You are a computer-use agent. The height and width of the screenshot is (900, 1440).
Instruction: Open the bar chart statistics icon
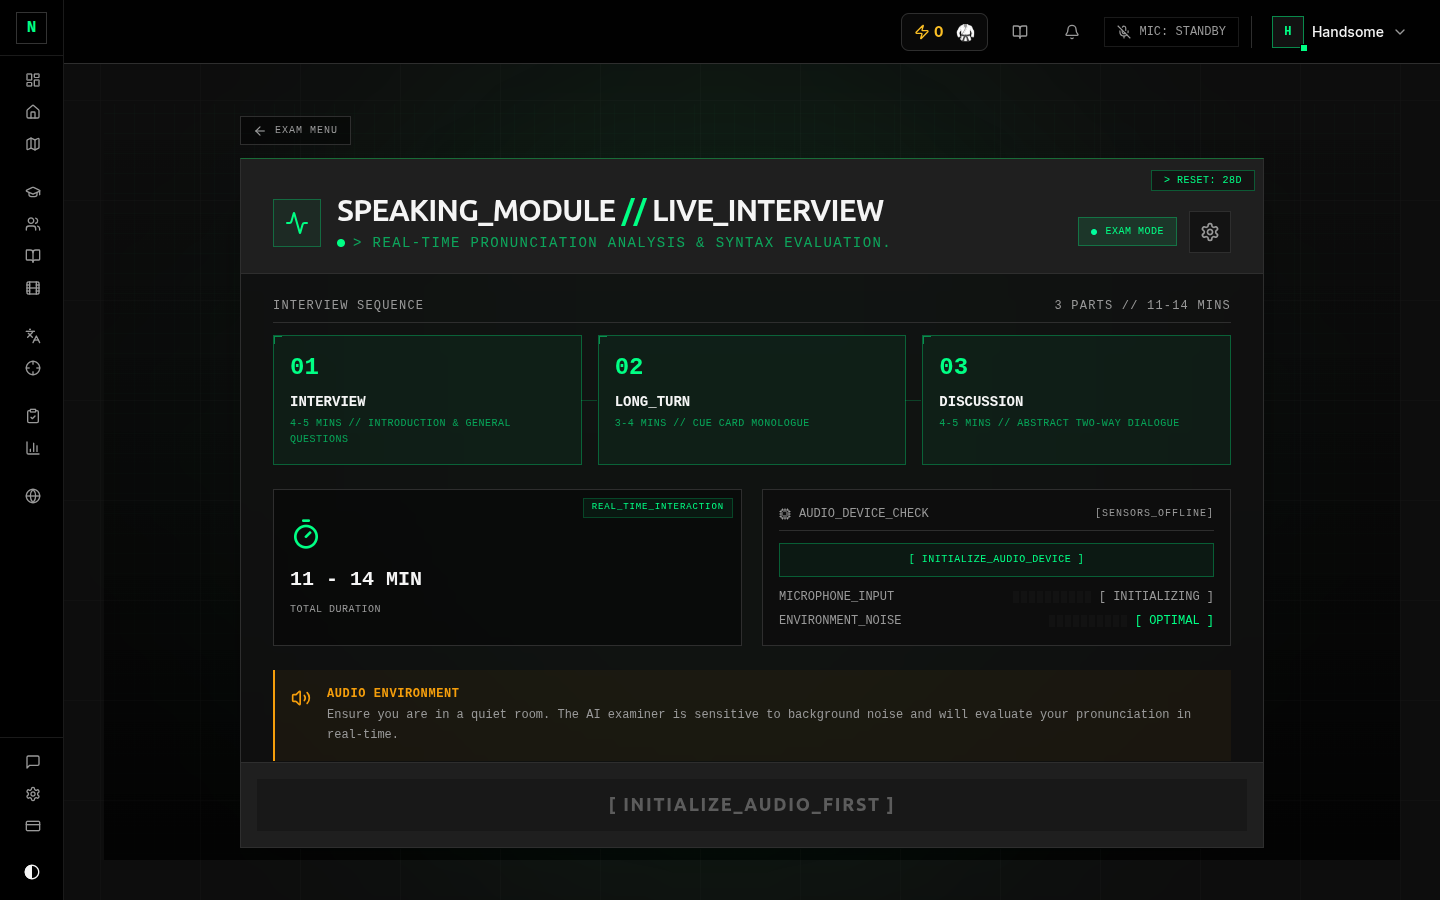[33, 448]
